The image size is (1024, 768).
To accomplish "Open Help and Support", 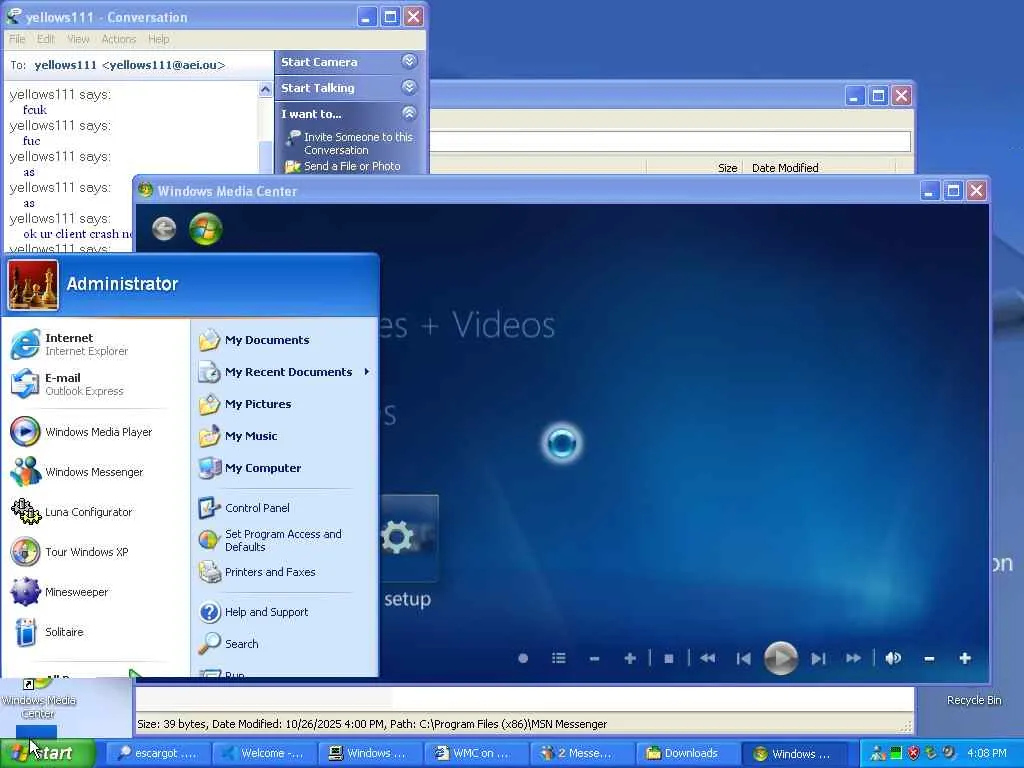I will (254, 612).
